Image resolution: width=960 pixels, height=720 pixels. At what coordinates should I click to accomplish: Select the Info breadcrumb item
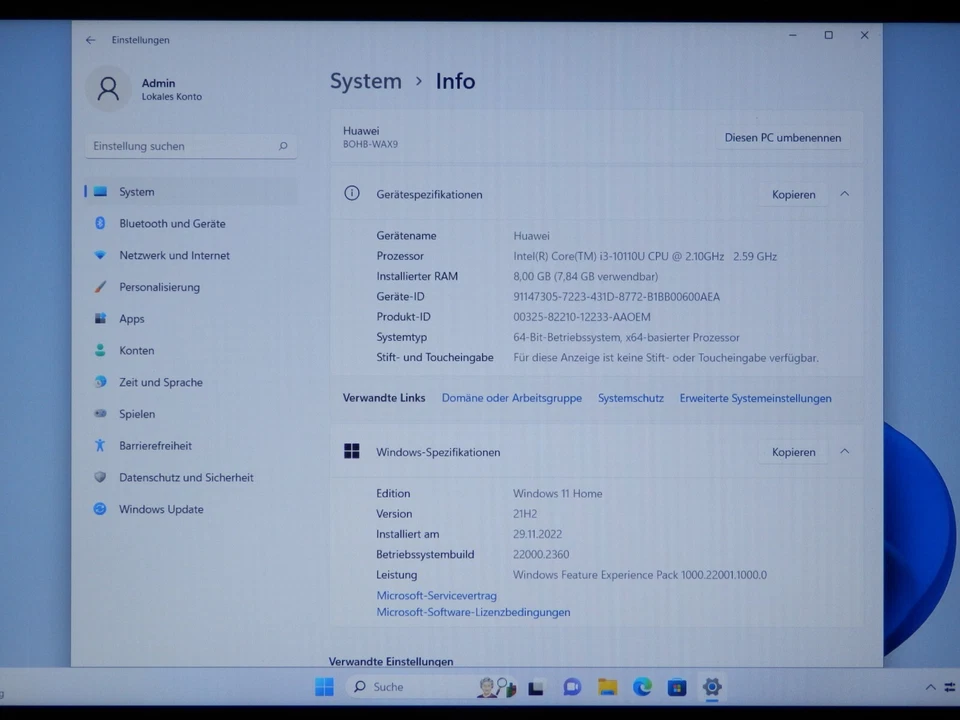coord(455,81)
